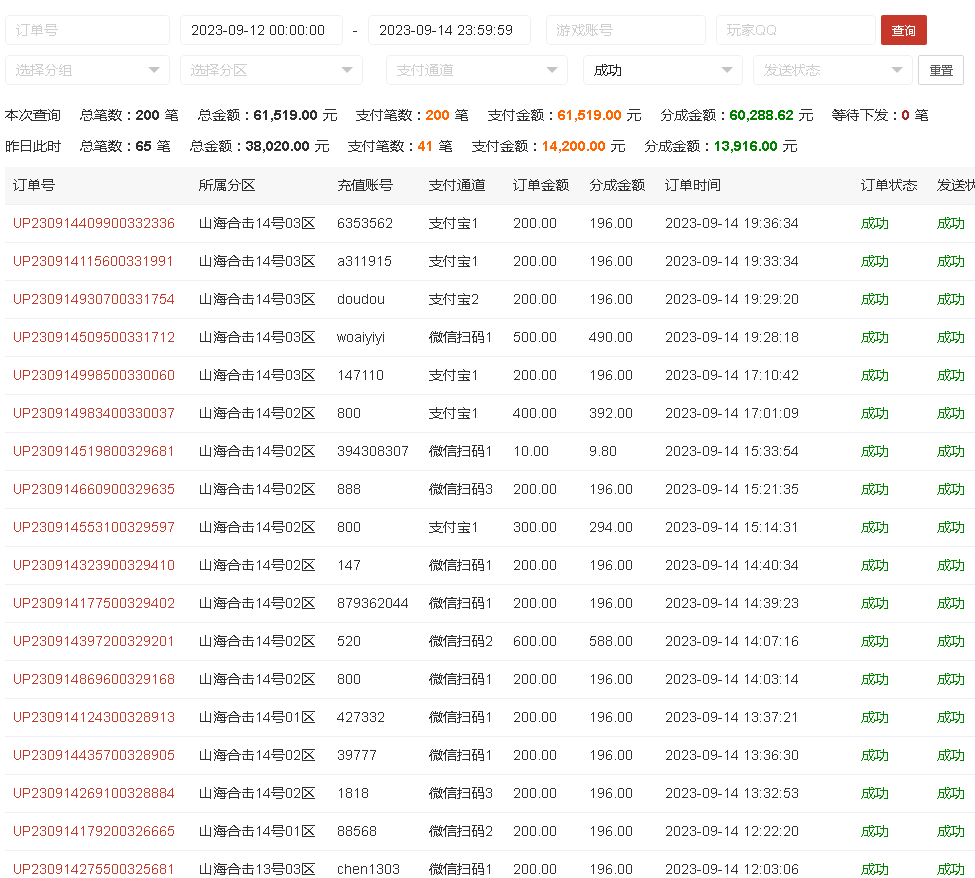Focus the 游戏账号 input field
The height and width of the screenshot is (878, 975).
click(x=625, y=30)
